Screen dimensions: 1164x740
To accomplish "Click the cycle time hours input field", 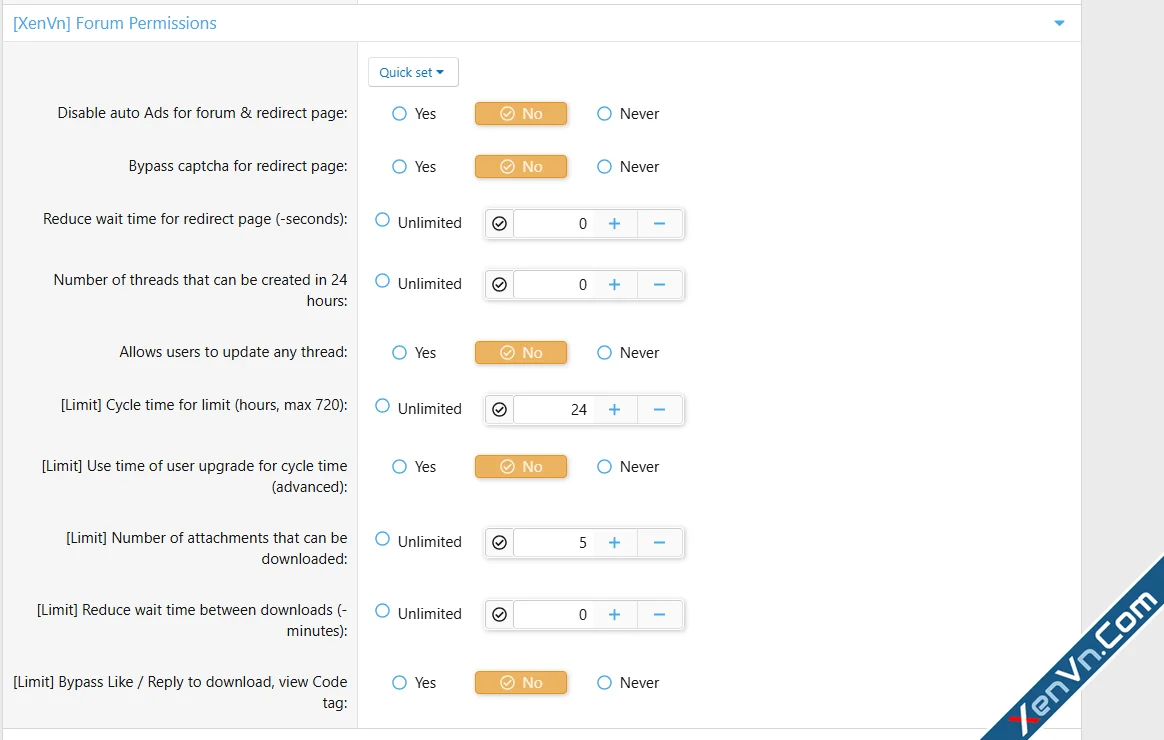I will [x=554, y=410].
